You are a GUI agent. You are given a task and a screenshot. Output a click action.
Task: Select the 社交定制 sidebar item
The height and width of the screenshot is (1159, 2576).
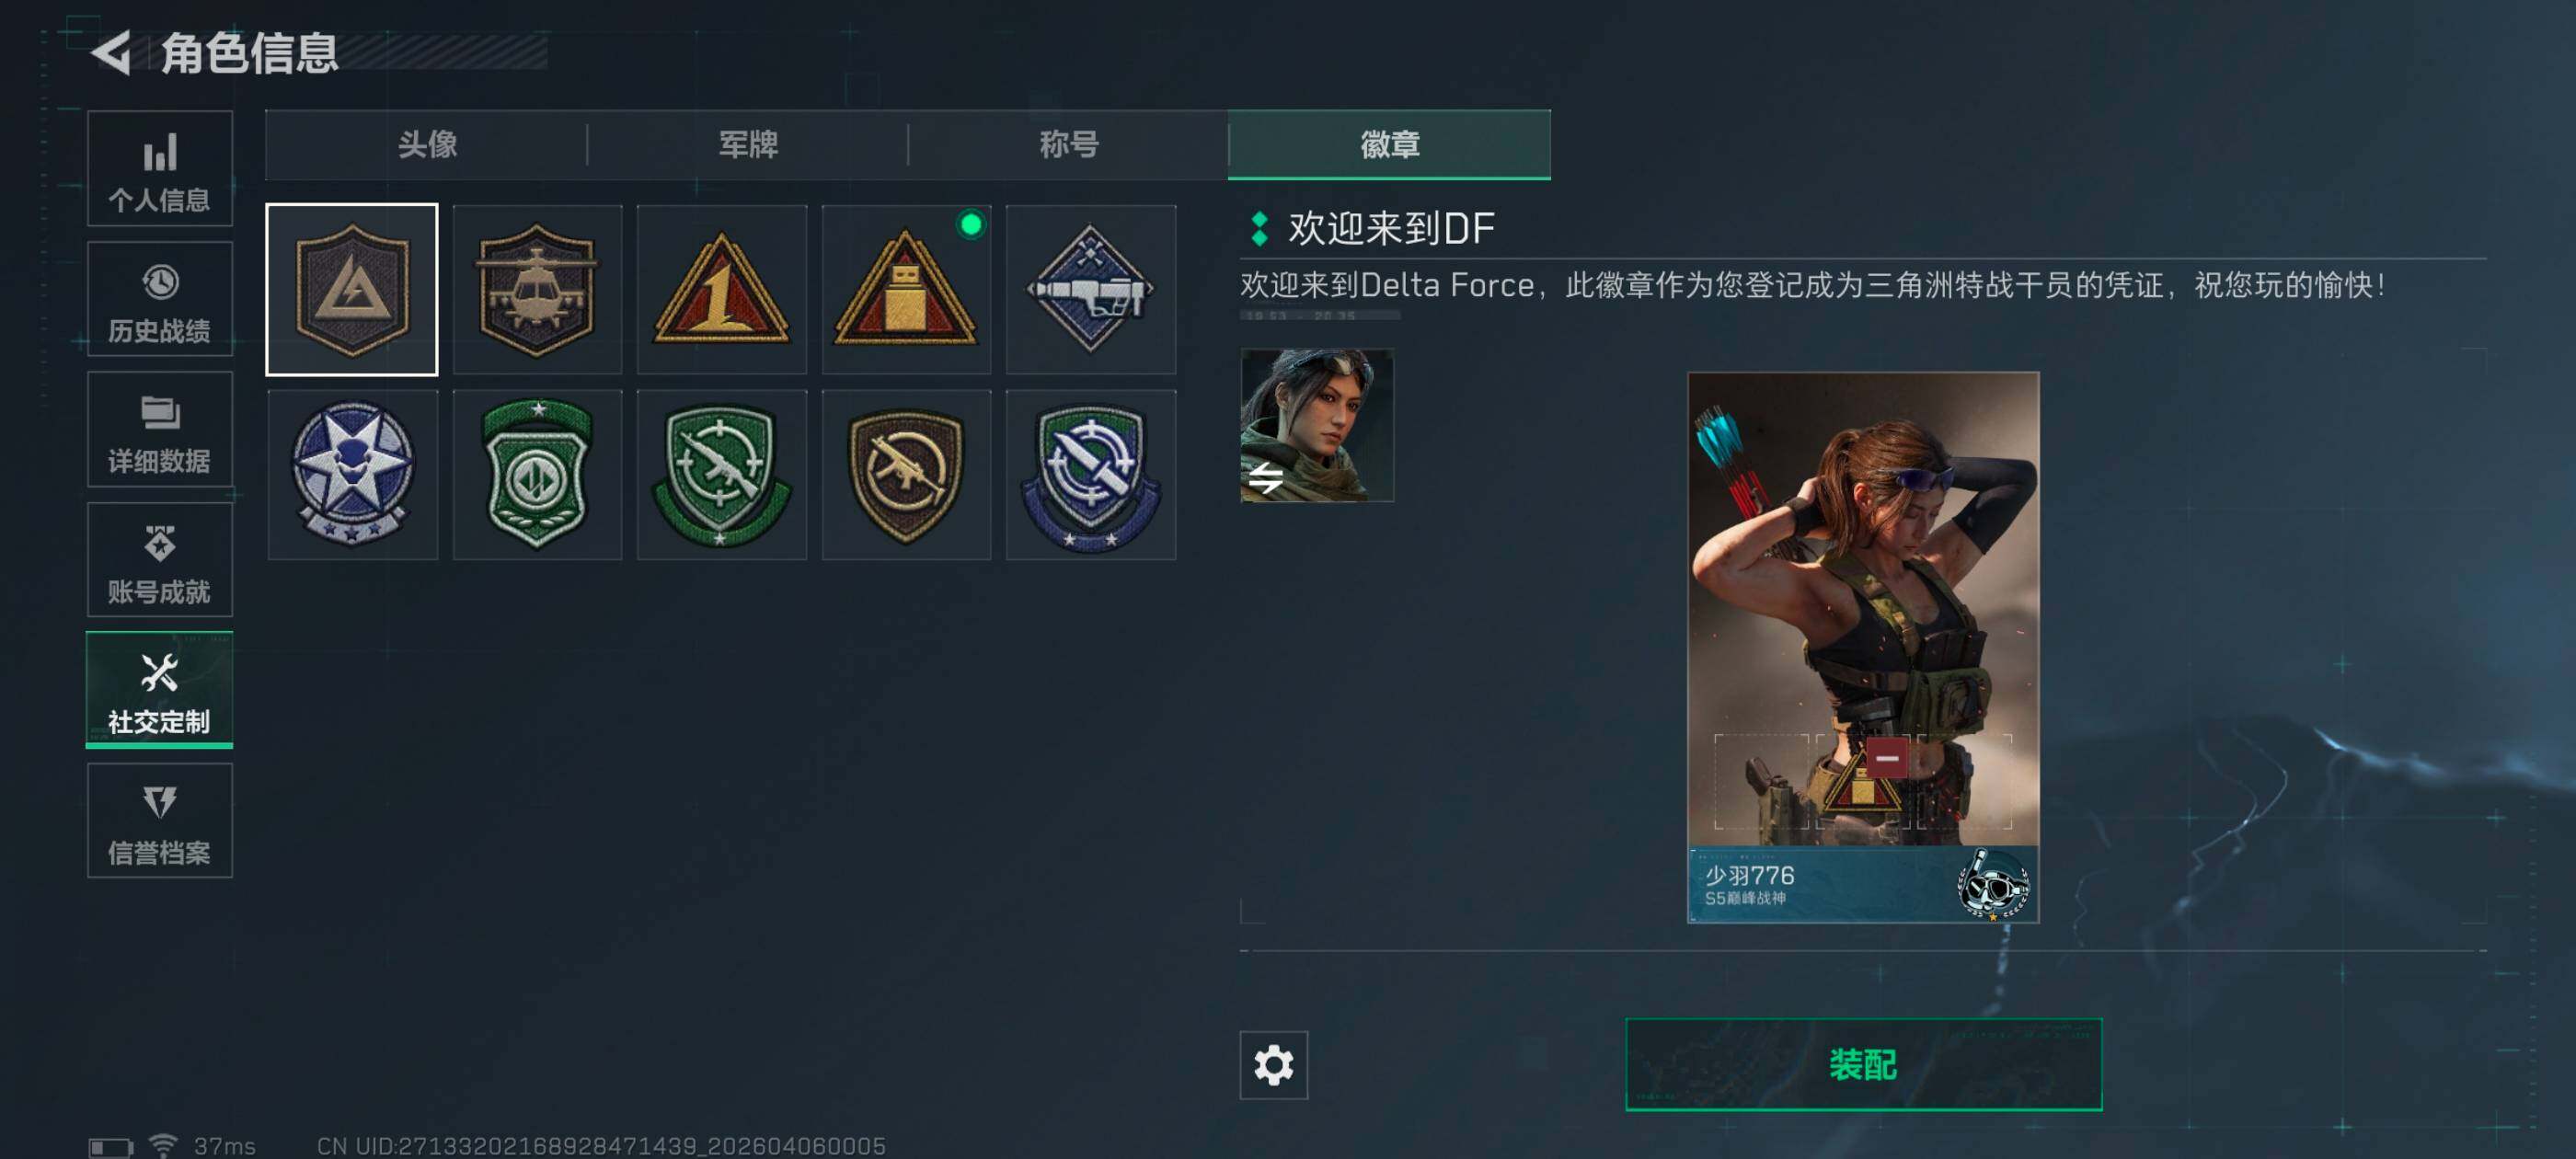(x=160, y=690)
